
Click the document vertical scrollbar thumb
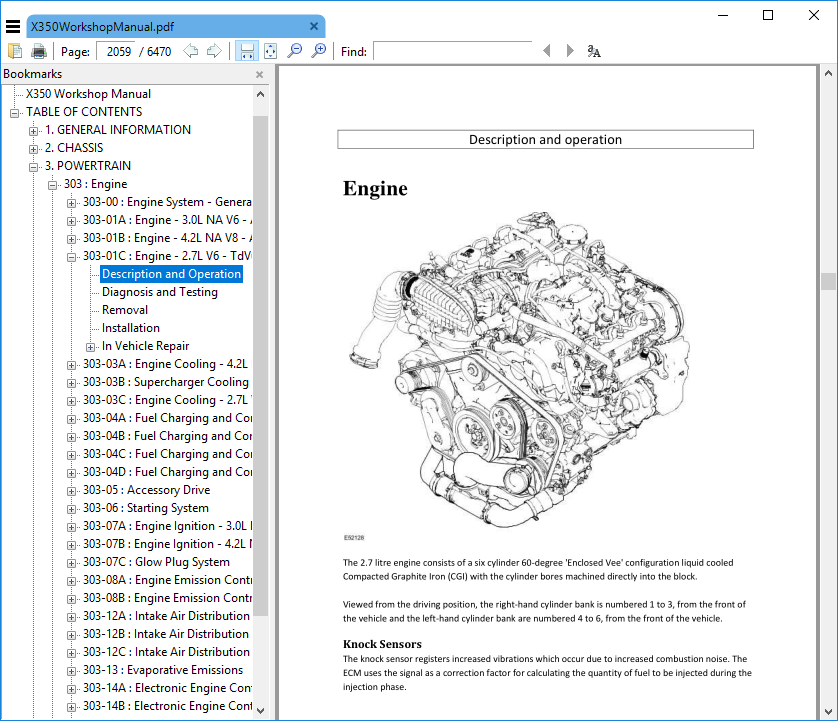828,281
